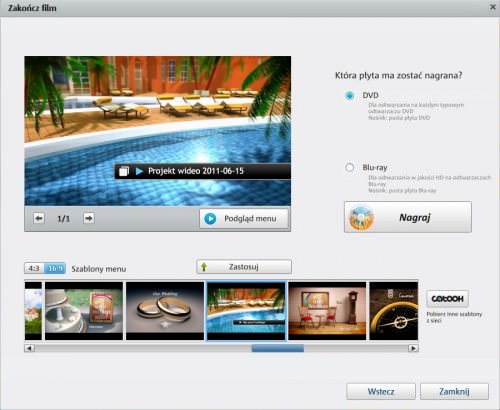Switch menu templates to 16:9 ratio
The image size is (500, 410).
click(x=55, y=268)
